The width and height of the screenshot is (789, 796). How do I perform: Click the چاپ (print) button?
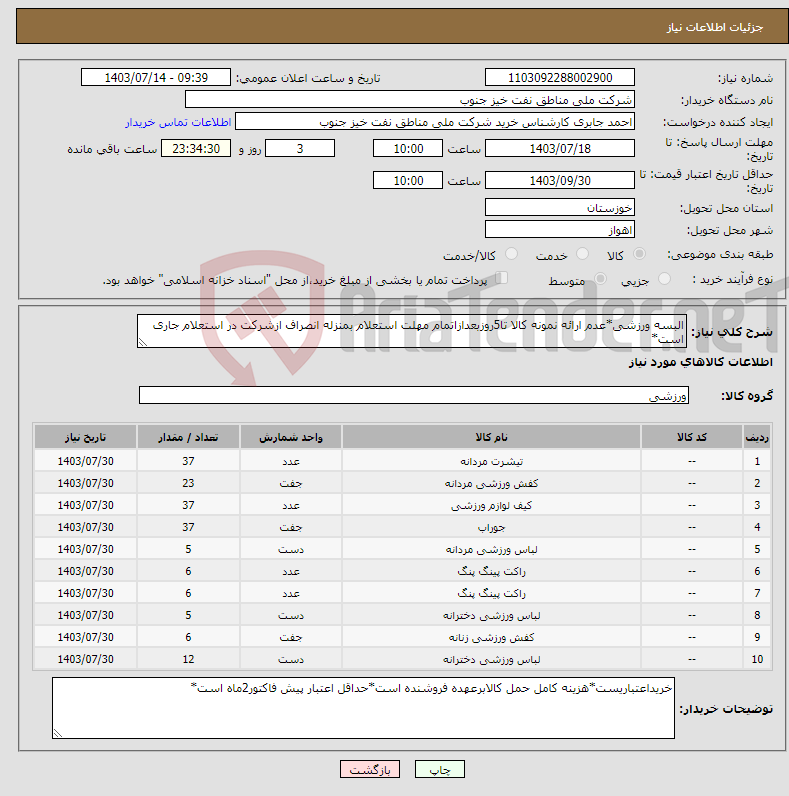[440, 769]
